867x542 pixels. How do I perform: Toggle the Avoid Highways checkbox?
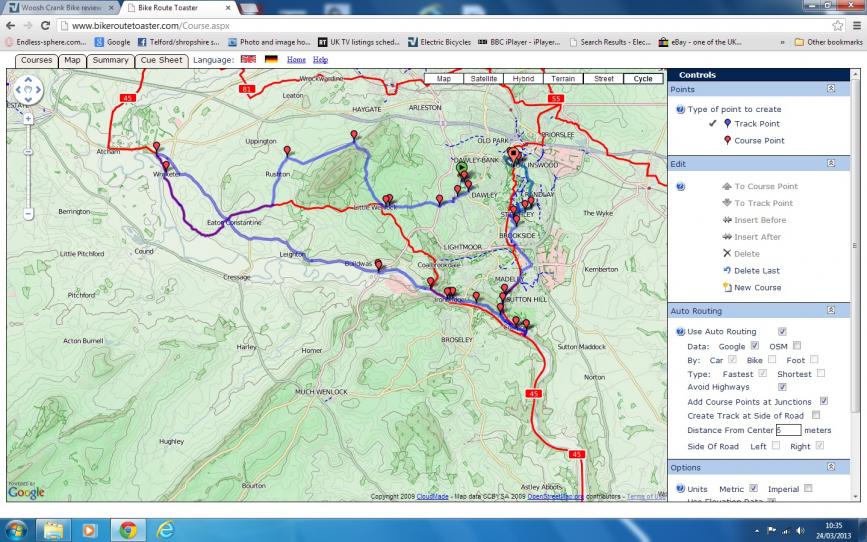pos(782,387)
